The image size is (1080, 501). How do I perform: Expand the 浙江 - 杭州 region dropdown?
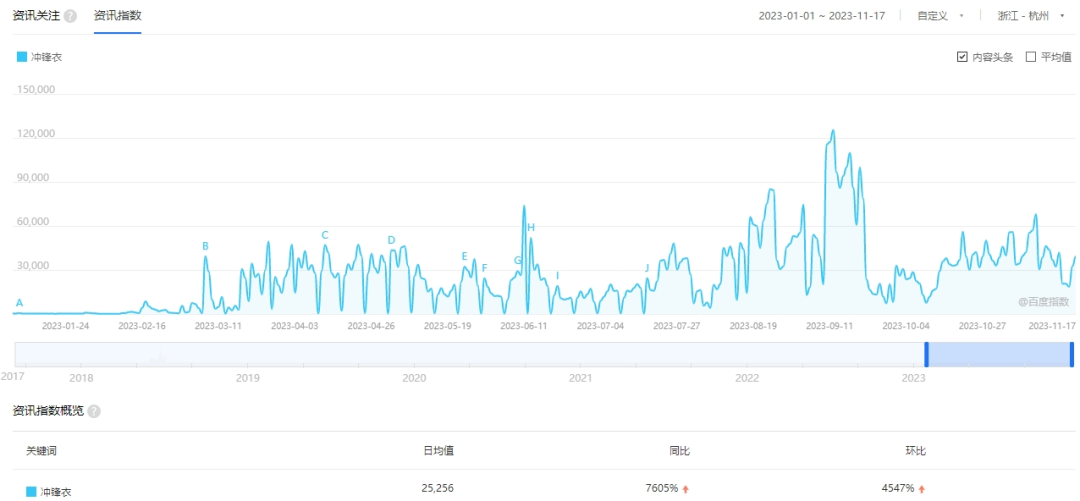point(1030,16)
